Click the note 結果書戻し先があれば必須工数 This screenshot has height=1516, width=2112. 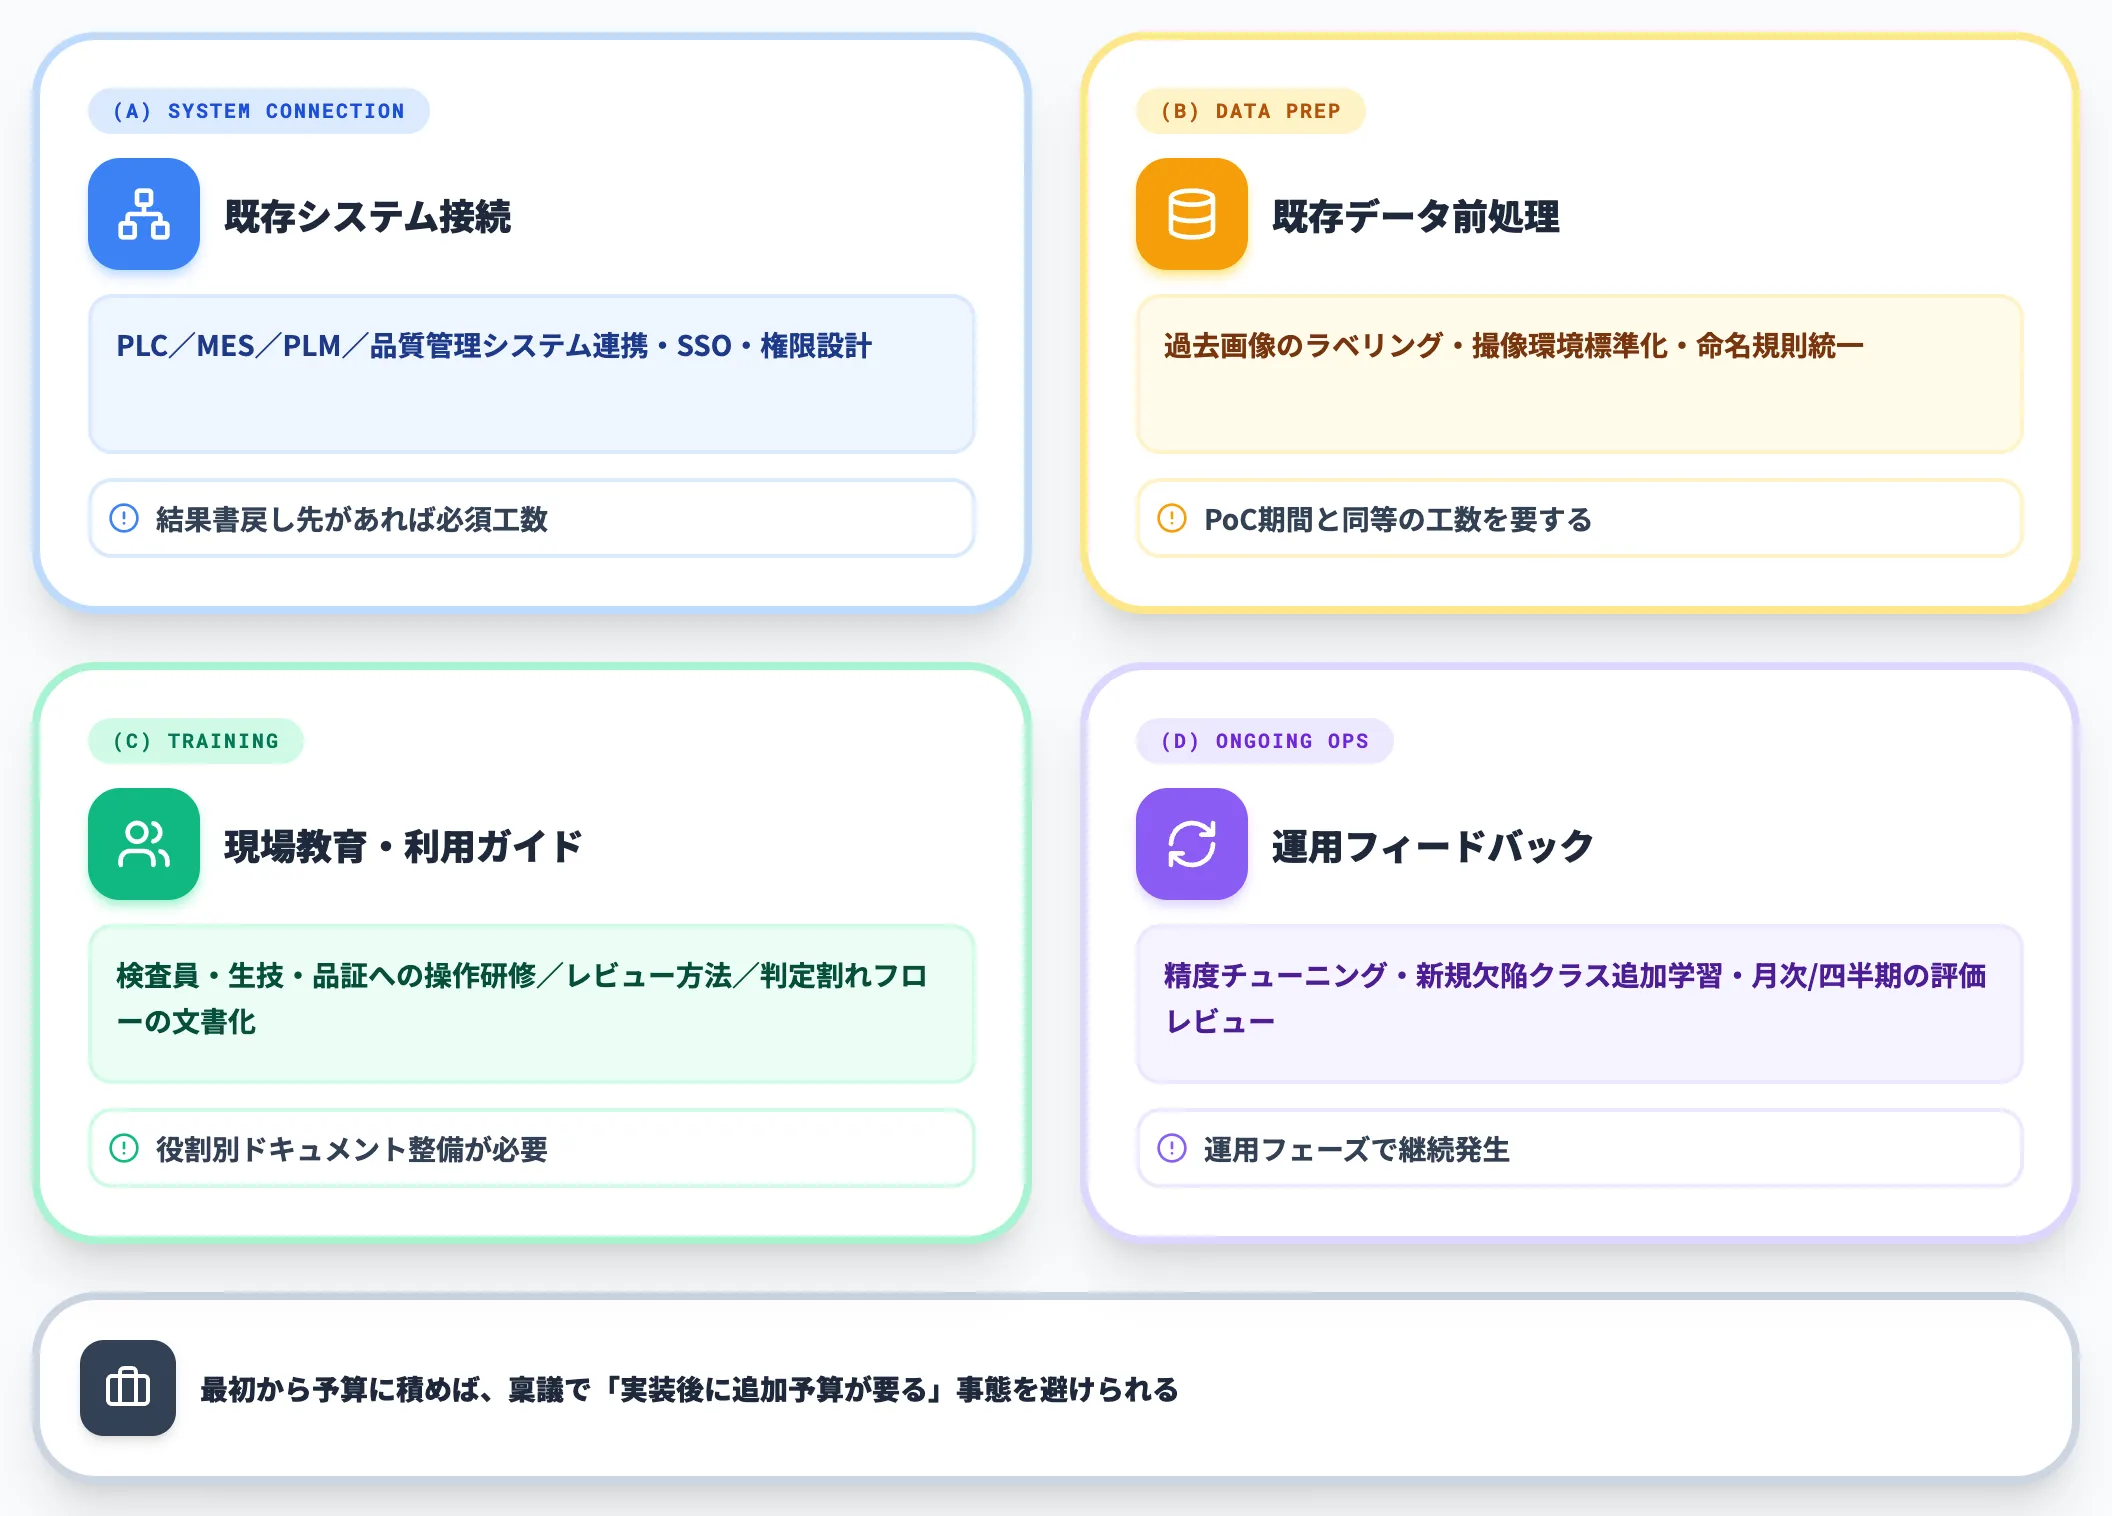pos(532,518)
